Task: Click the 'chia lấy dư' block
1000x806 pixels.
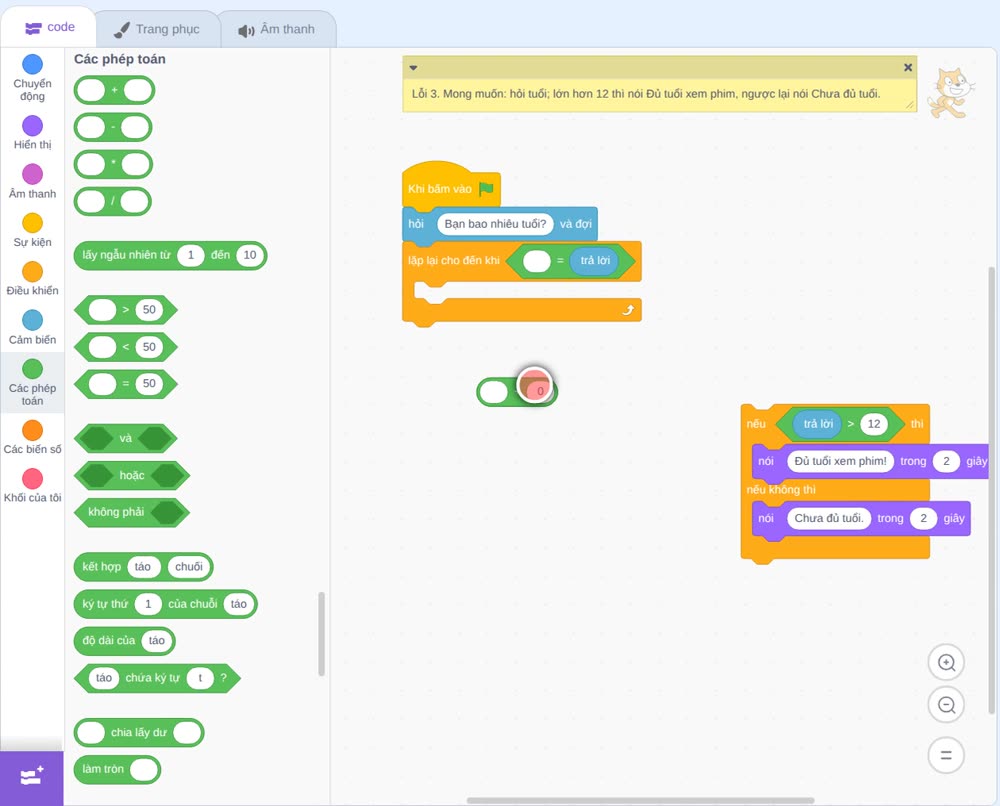Action: (x=139, y=733)
